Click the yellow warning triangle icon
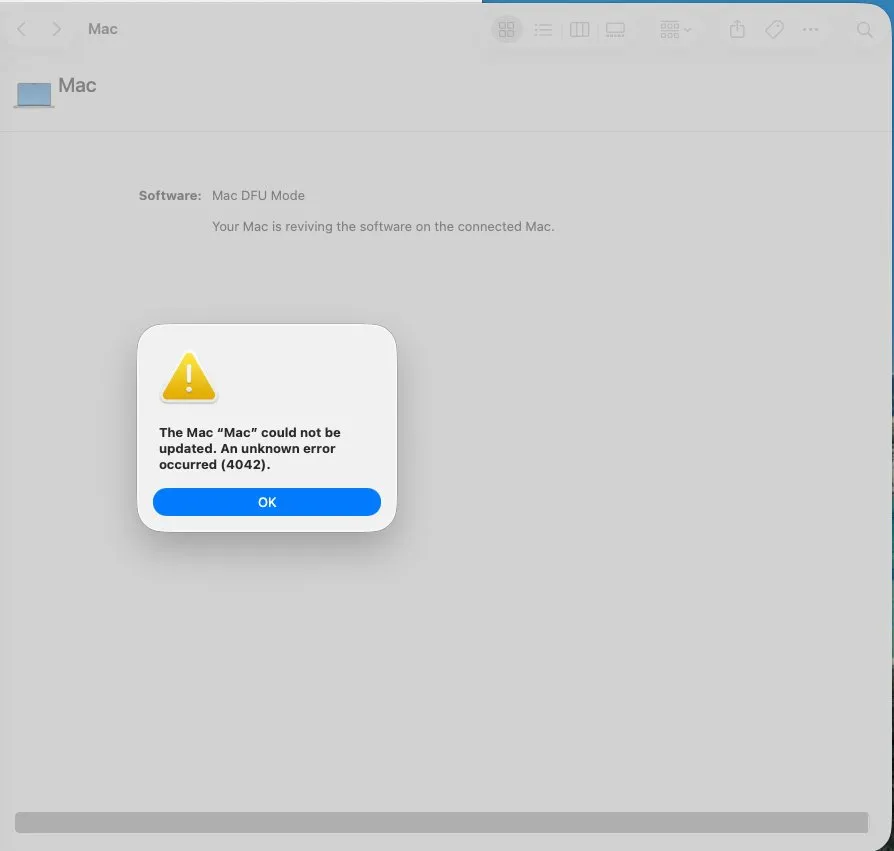Screen dimensions: 894x851 click(189, 377)
